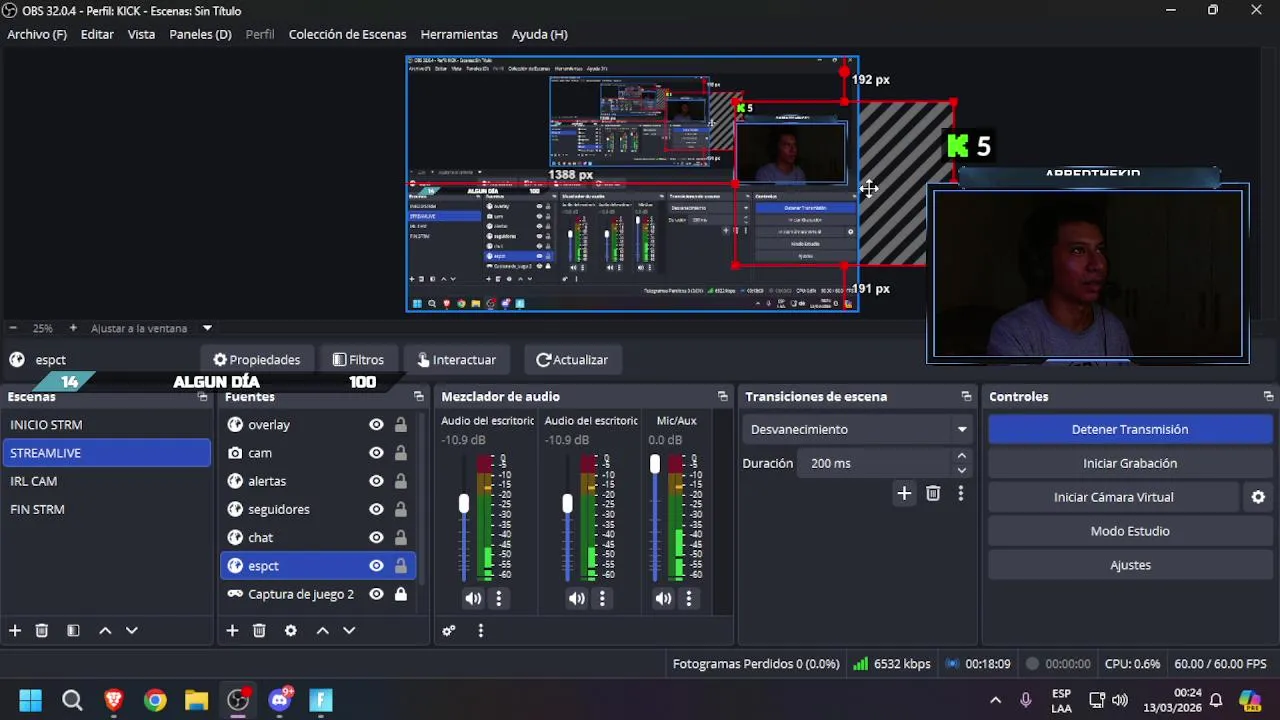
Task: Mute first Audio del escritorio channel
Action: (x=473, y=598)
